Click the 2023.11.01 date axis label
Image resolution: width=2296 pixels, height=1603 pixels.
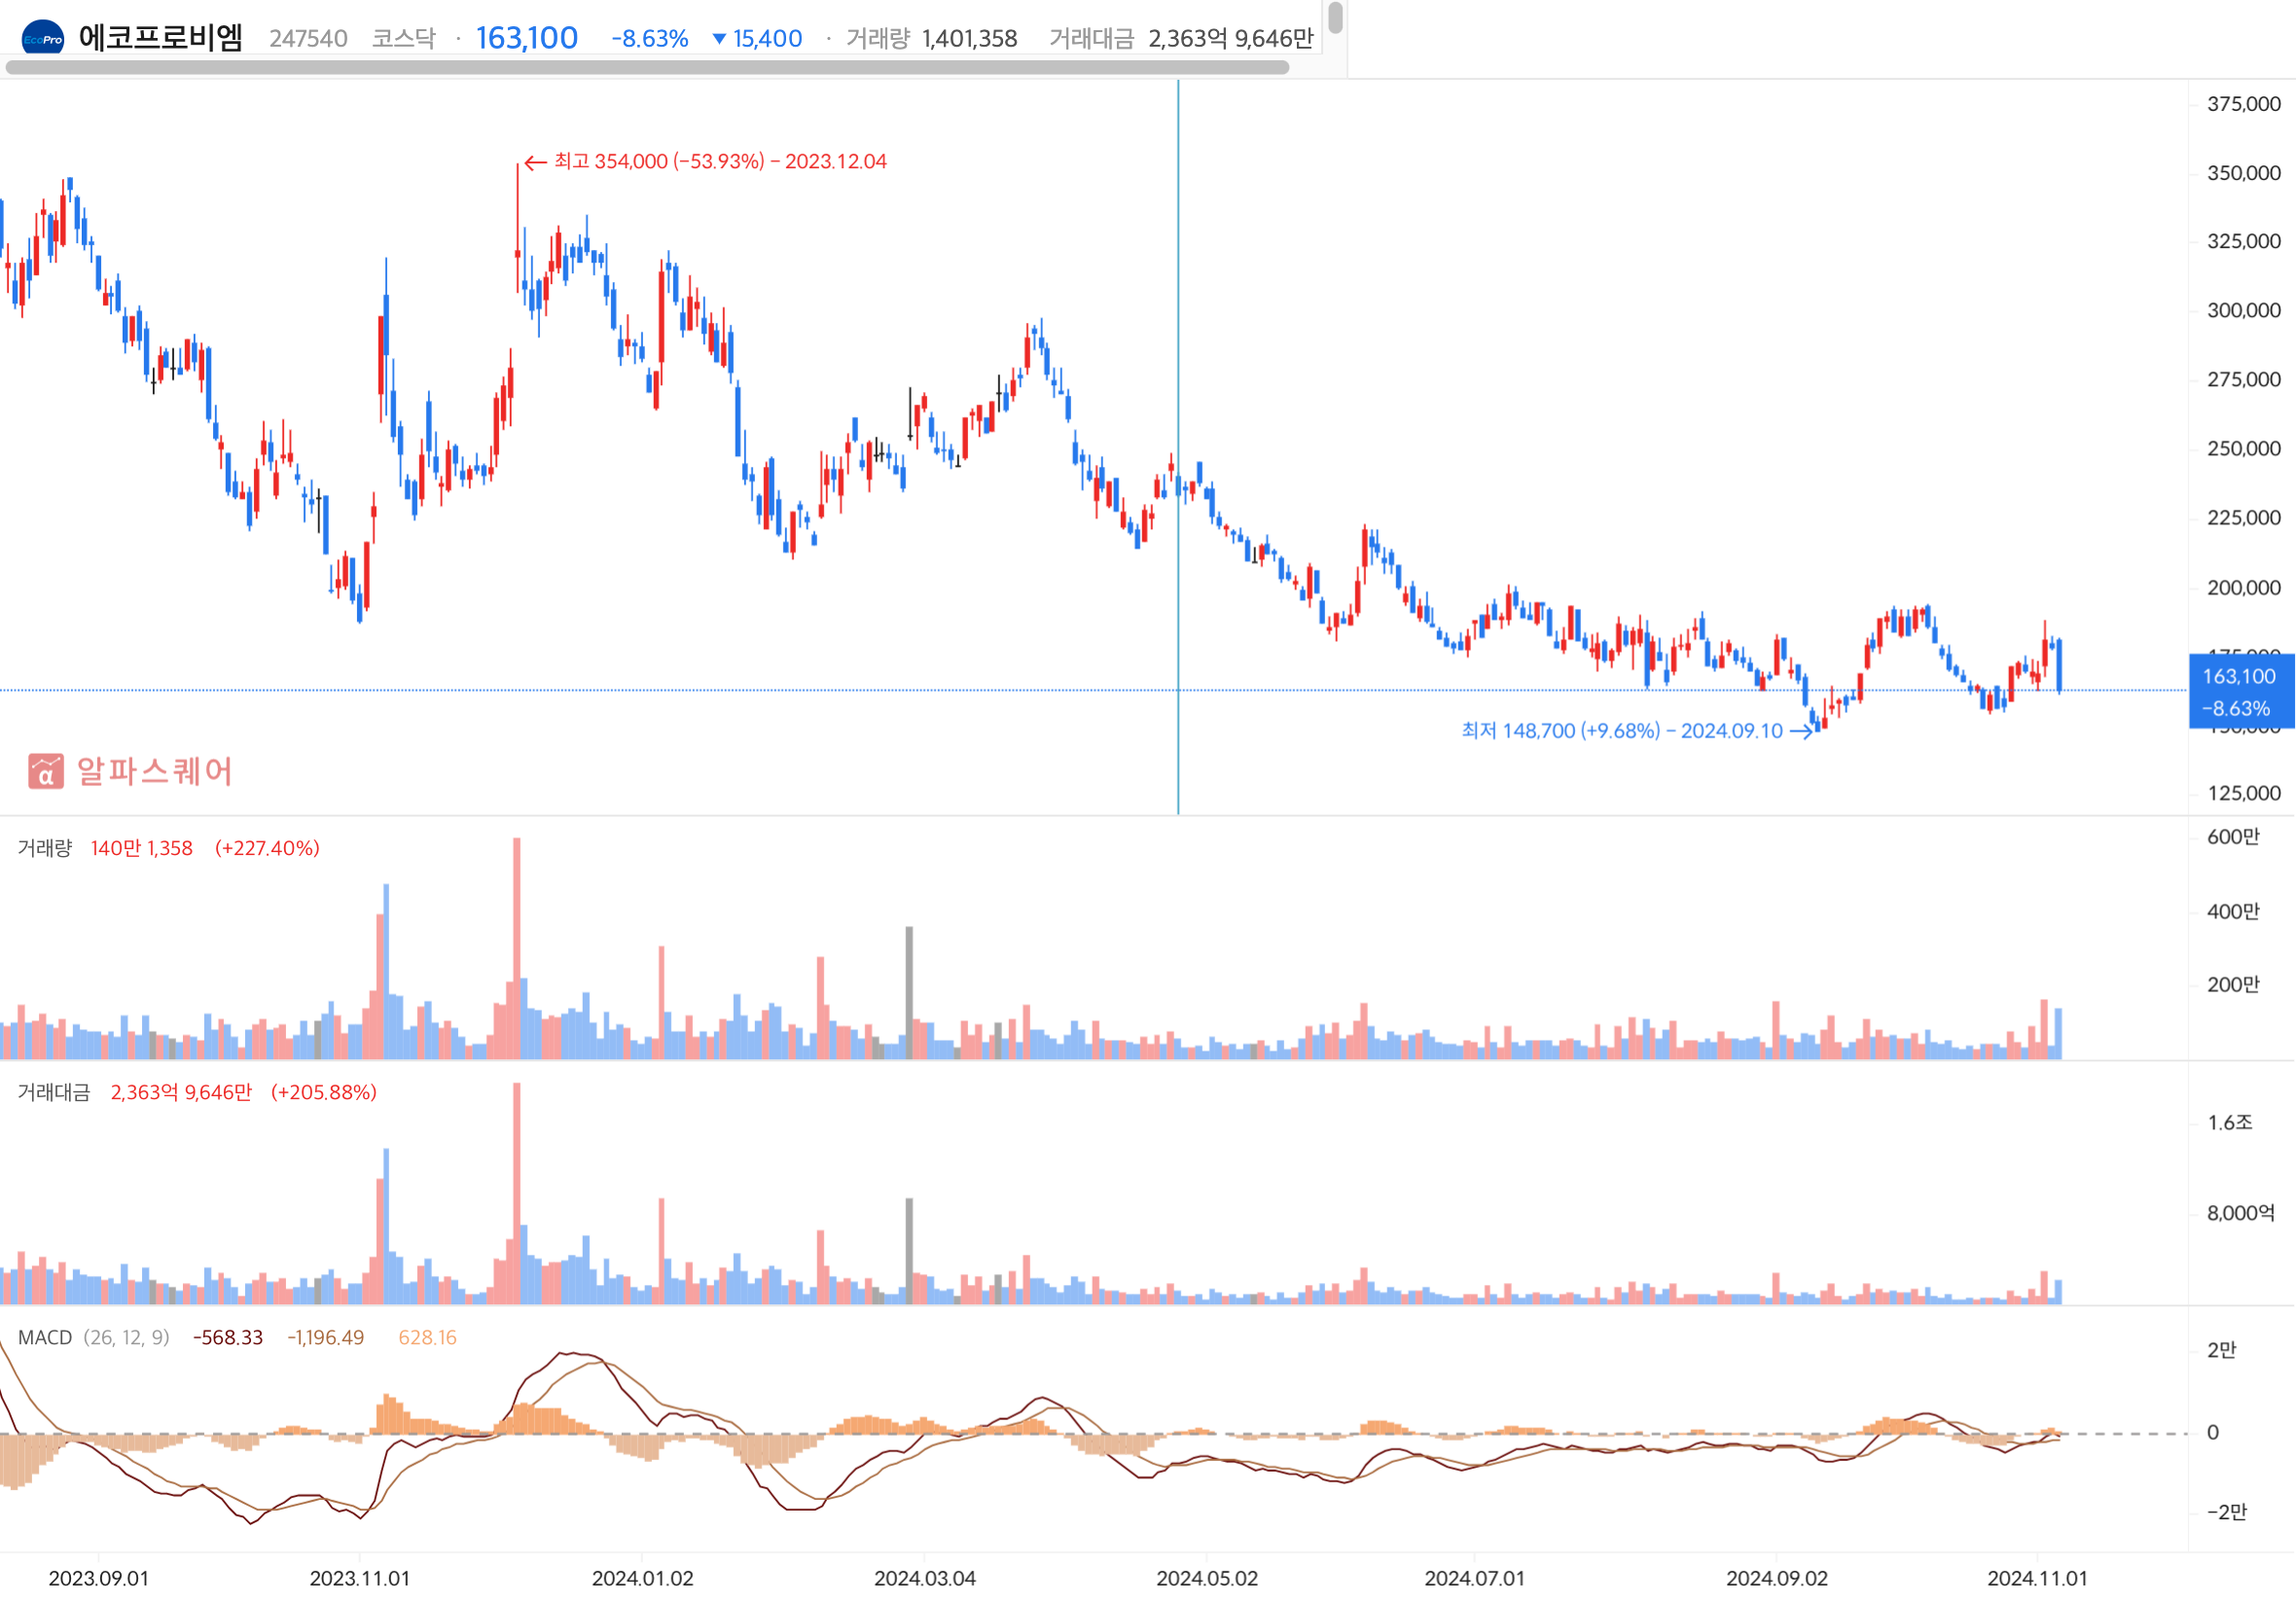coord(359,1578)
